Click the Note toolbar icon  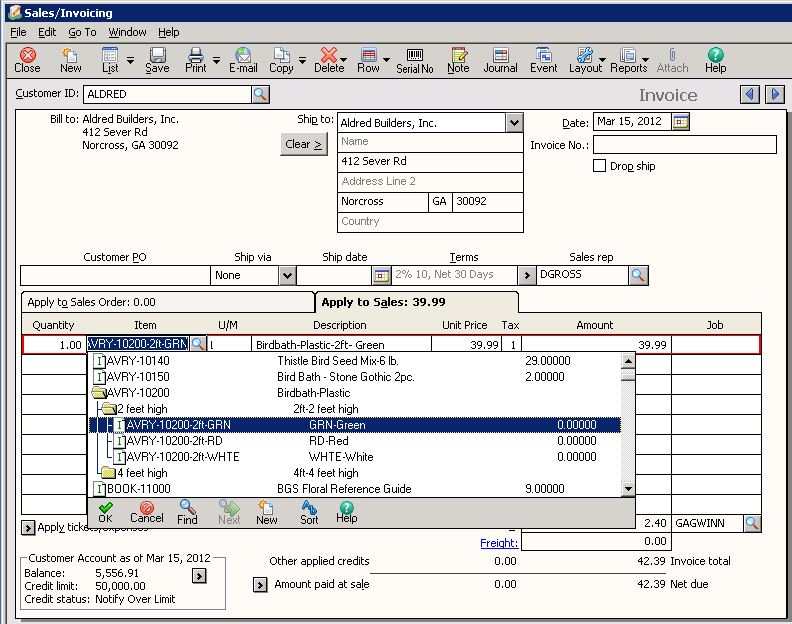[x=458, y=60]
